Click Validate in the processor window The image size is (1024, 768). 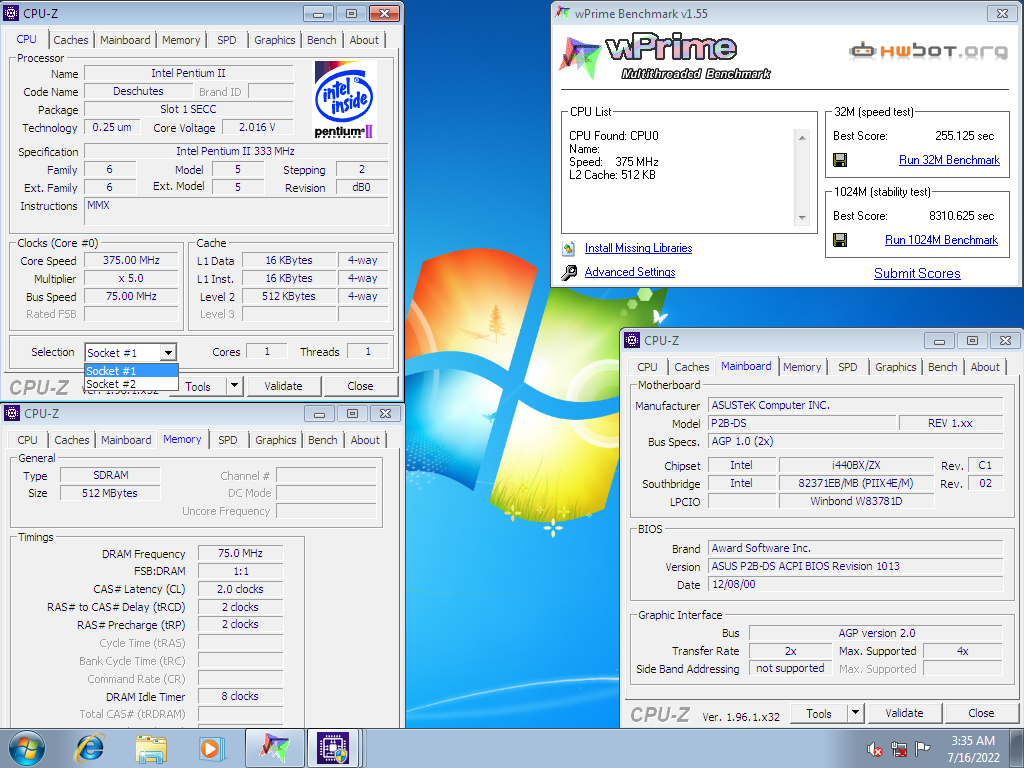tap(283, 386)
